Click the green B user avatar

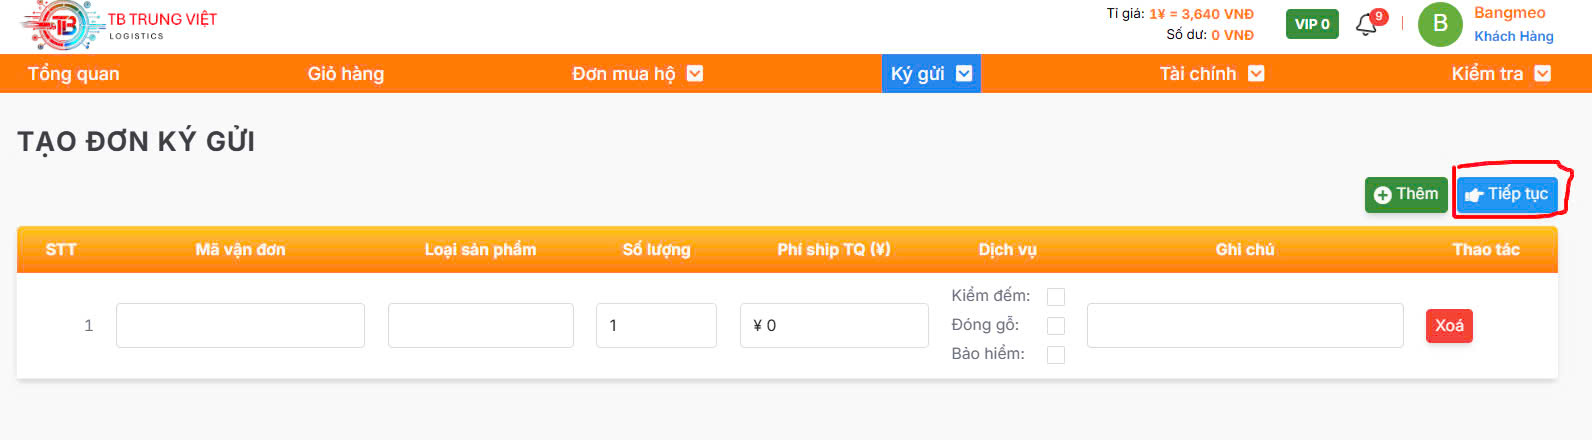click(x=1440, y=24)
